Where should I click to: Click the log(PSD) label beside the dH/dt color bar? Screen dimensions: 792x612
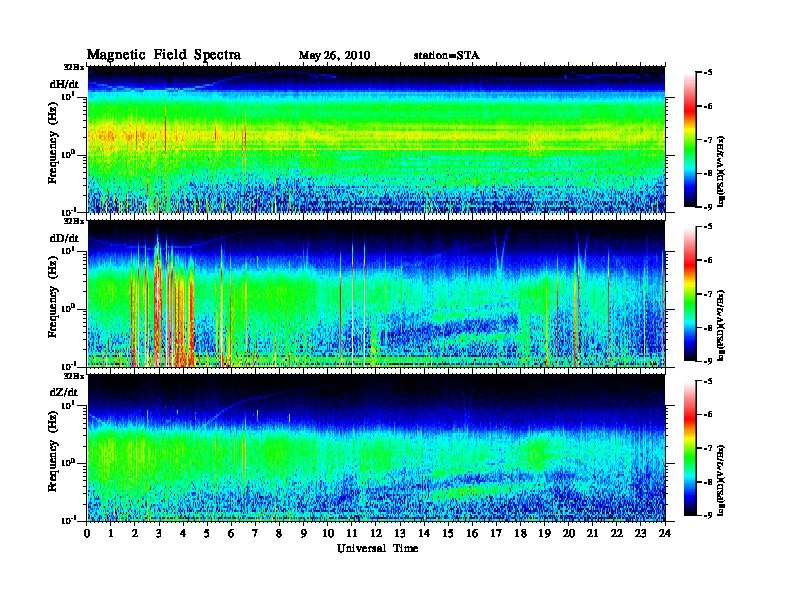[722, 171]
